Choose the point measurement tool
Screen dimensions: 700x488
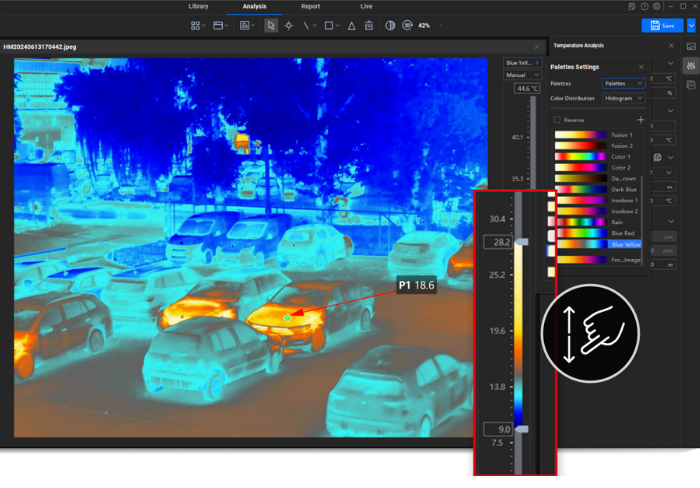289,25
